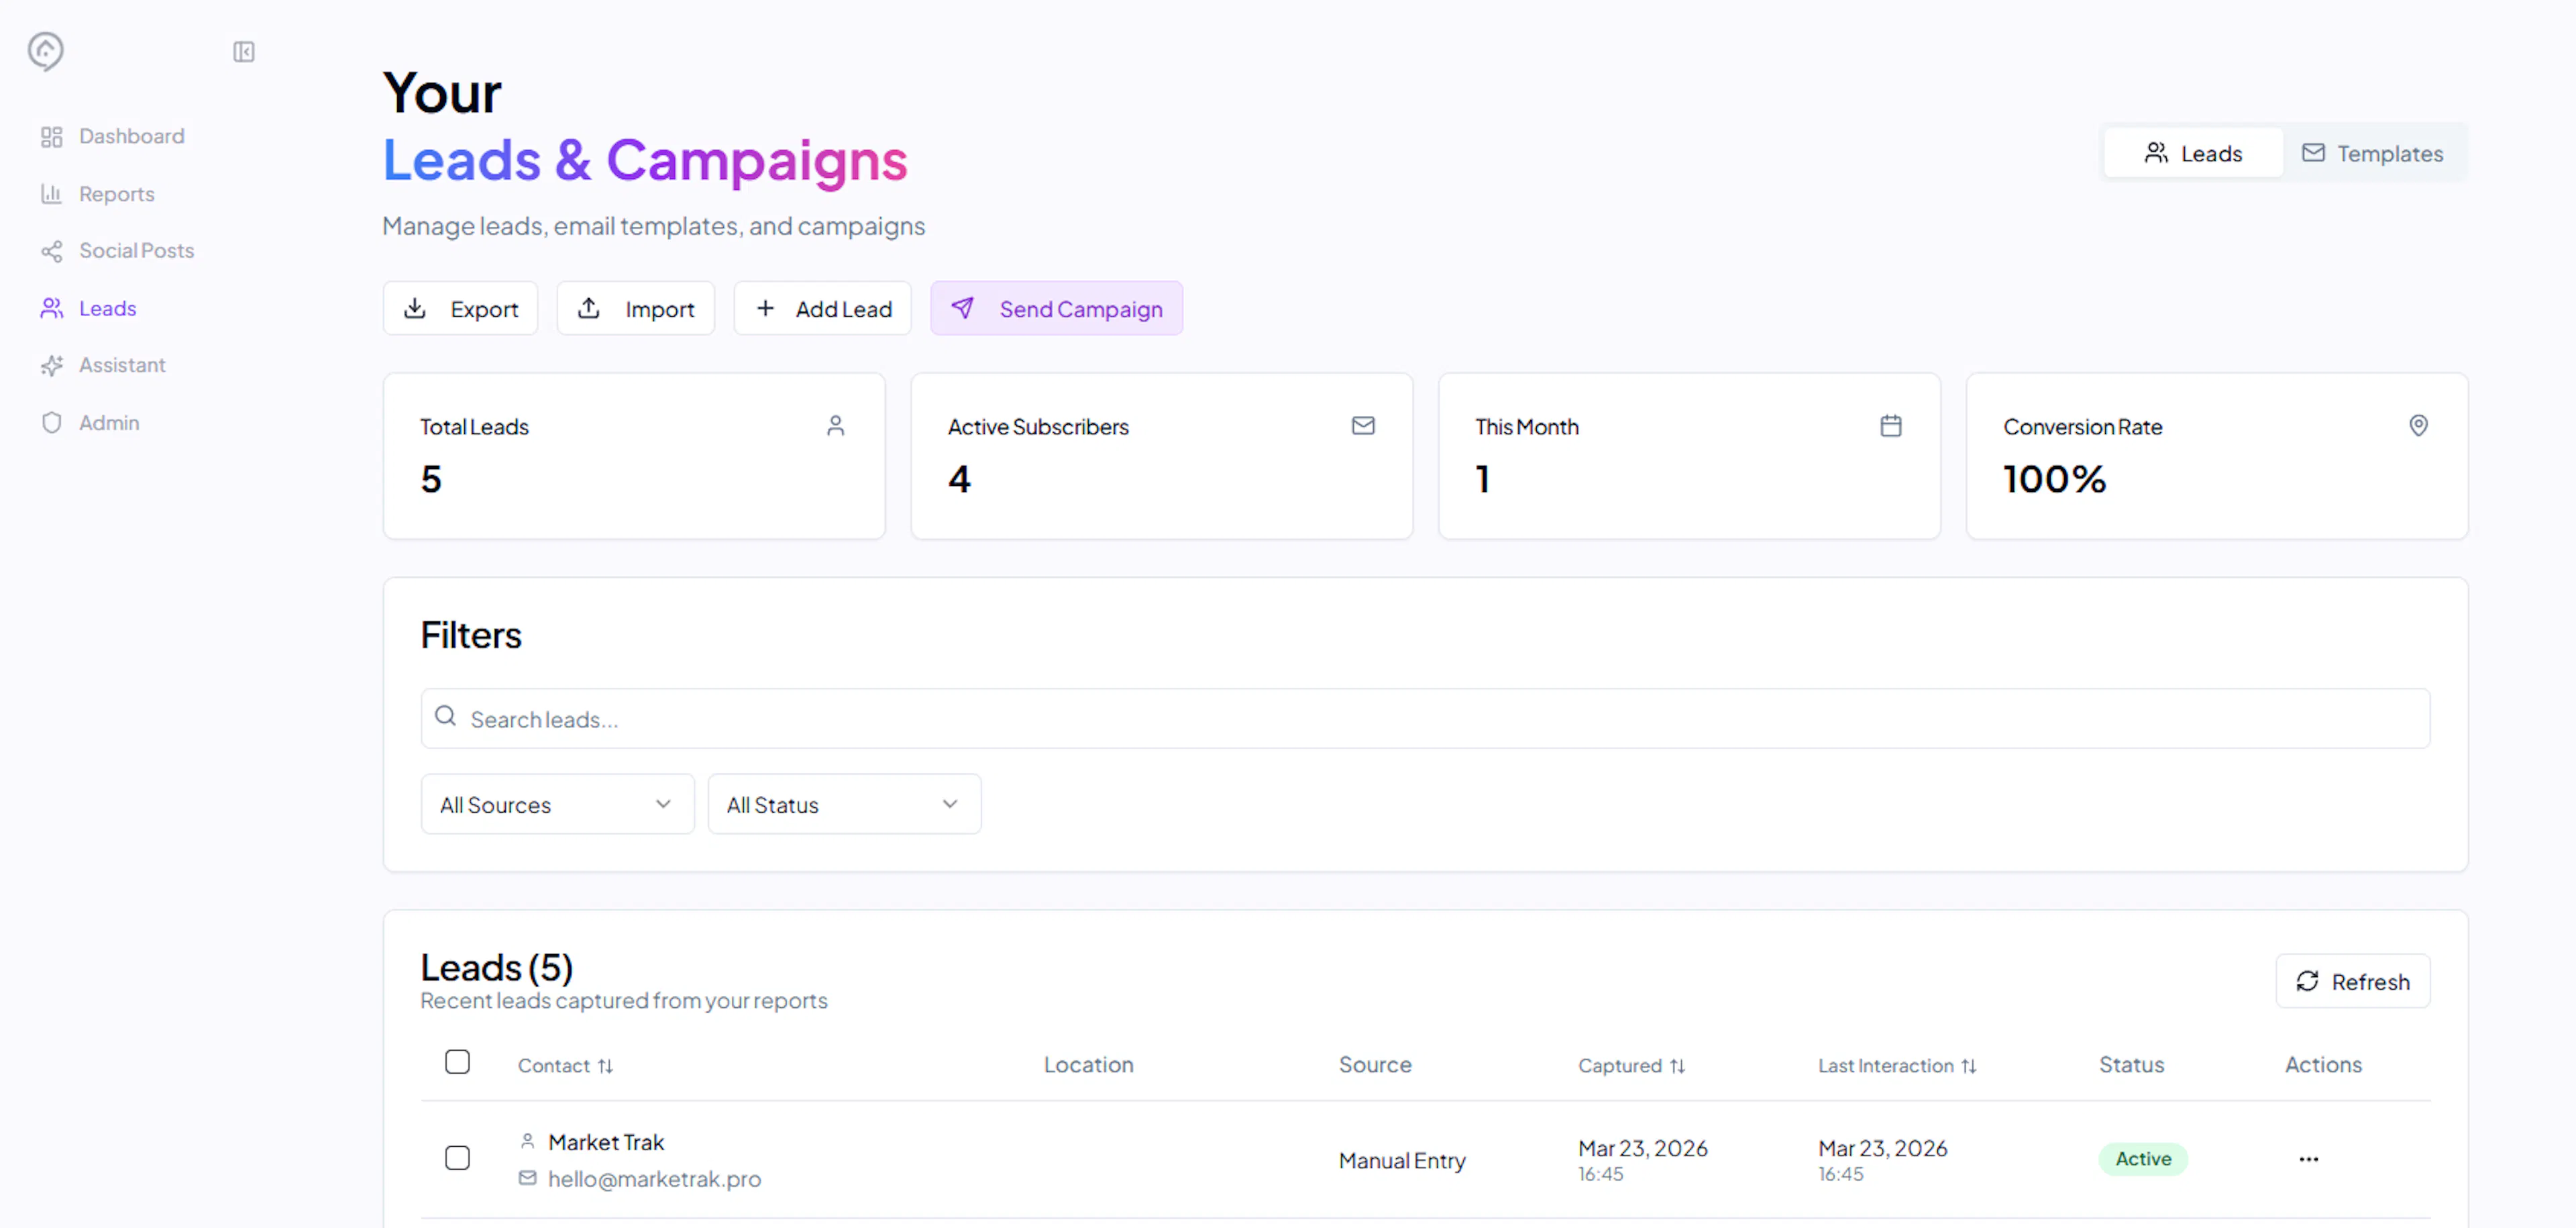2576x1228 pixels.
Task: Switch to the Templates tab
Action: tap(2372, 154)
